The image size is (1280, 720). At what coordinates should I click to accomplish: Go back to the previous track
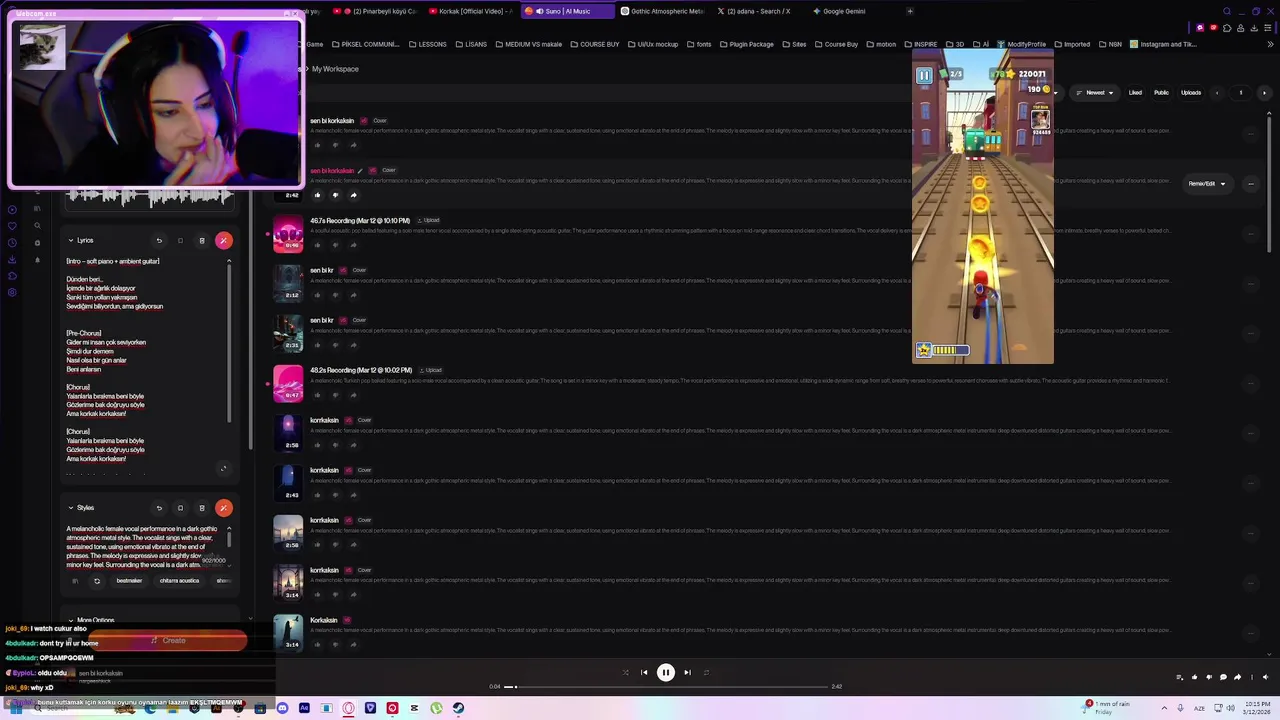click(644, 673)
